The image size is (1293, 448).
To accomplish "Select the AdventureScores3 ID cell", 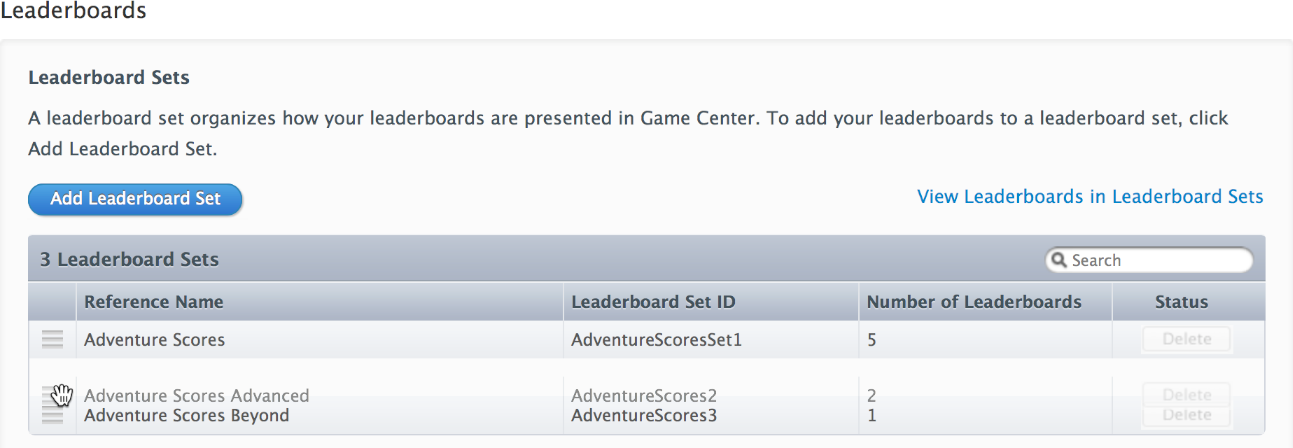I will 643,416.
